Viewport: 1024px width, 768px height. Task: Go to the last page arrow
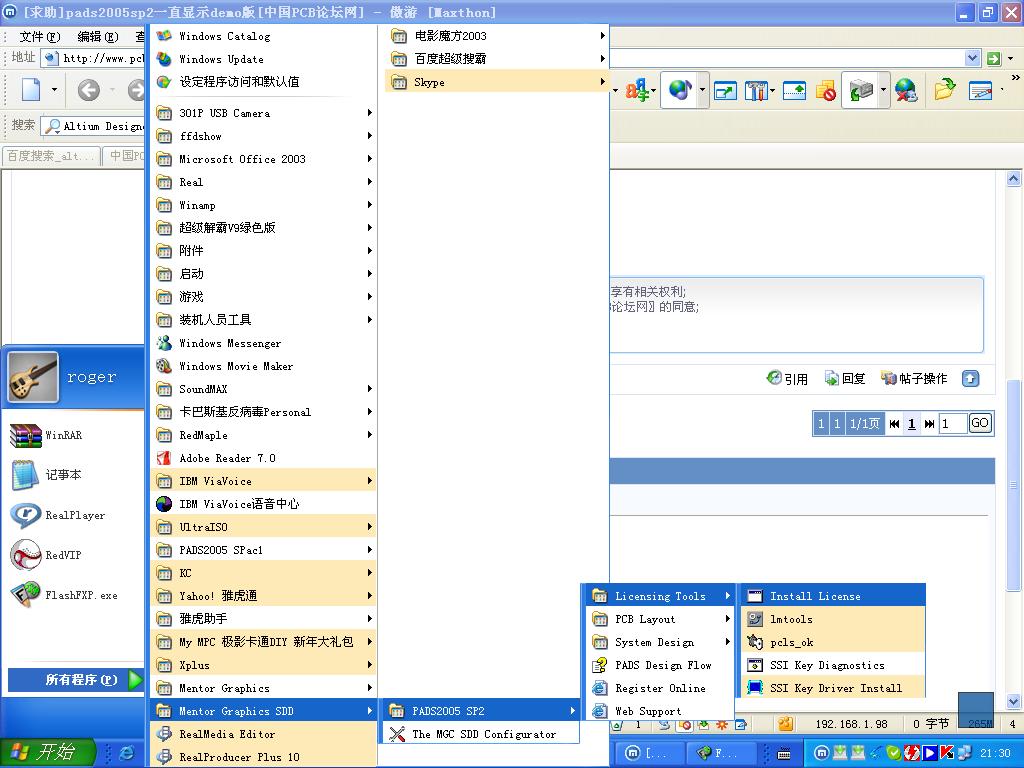point(929,424)
